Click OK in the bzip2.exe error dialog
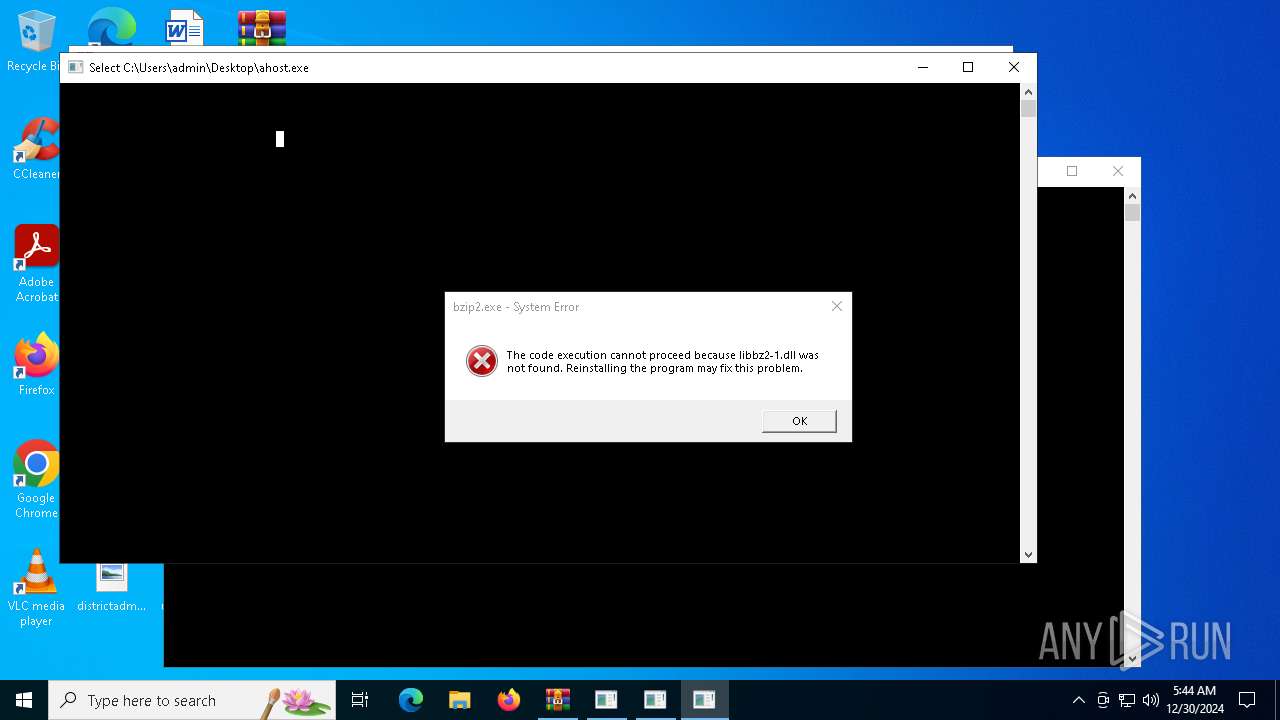 [x=799, y=421]
